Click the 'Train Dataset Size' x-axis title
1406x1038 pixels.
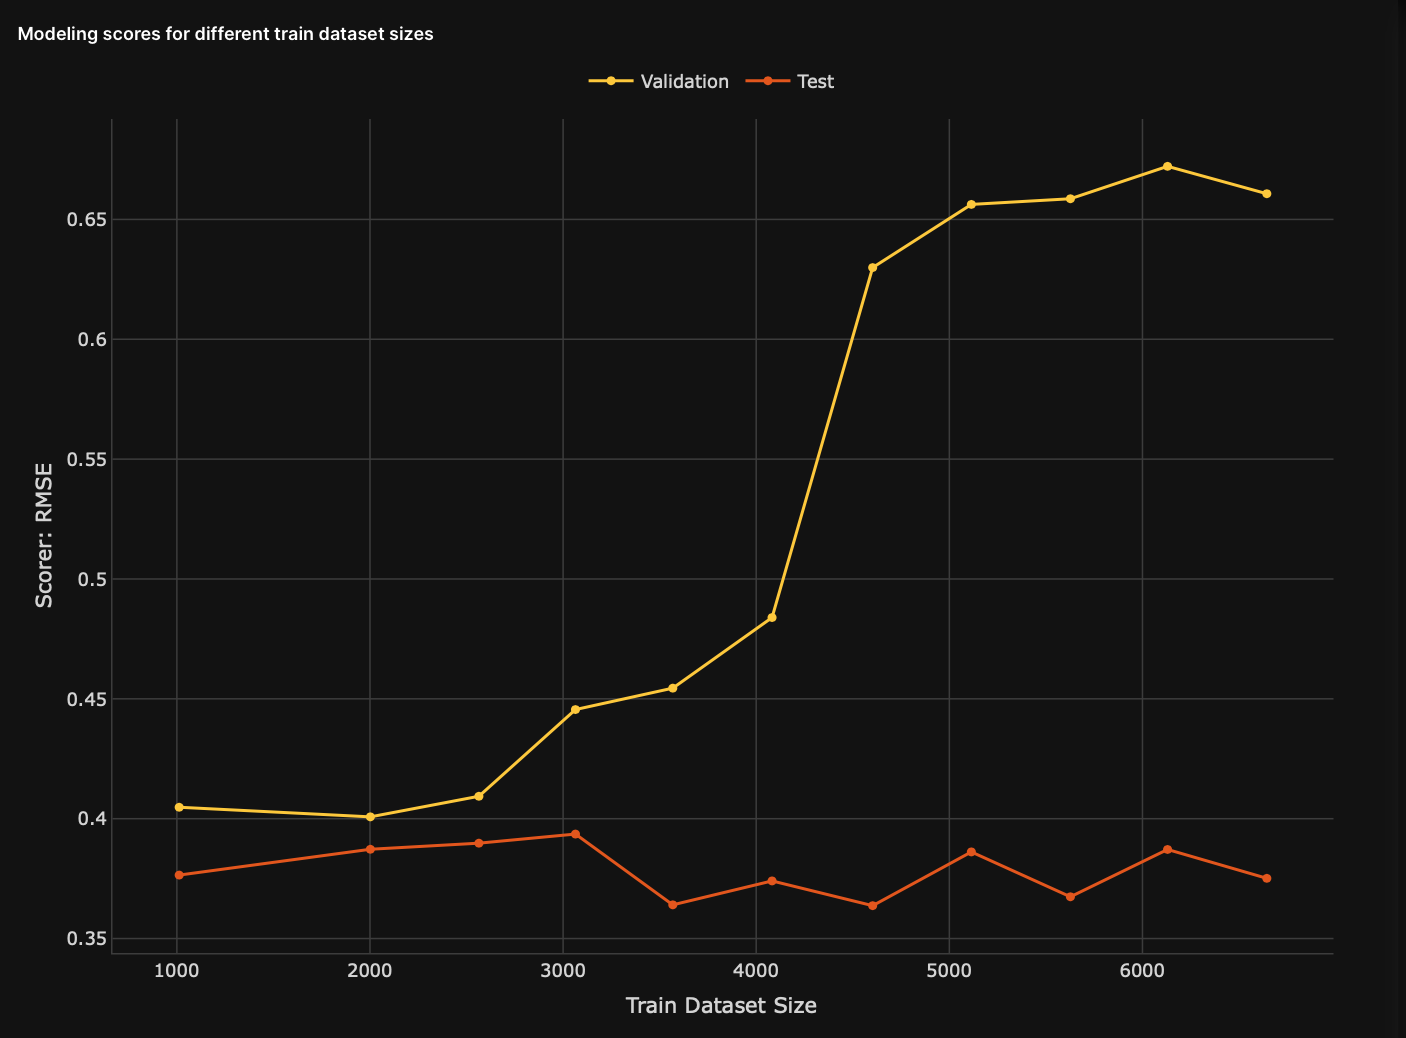pos(721,1006)
